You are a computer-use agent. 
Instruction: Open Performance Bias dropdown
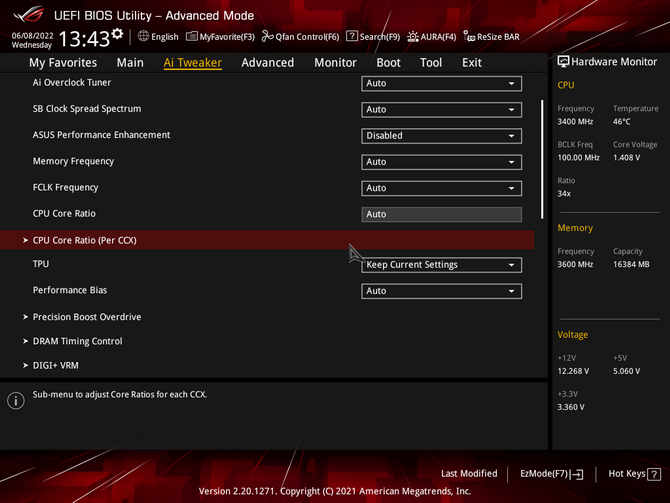click(441, 291)
